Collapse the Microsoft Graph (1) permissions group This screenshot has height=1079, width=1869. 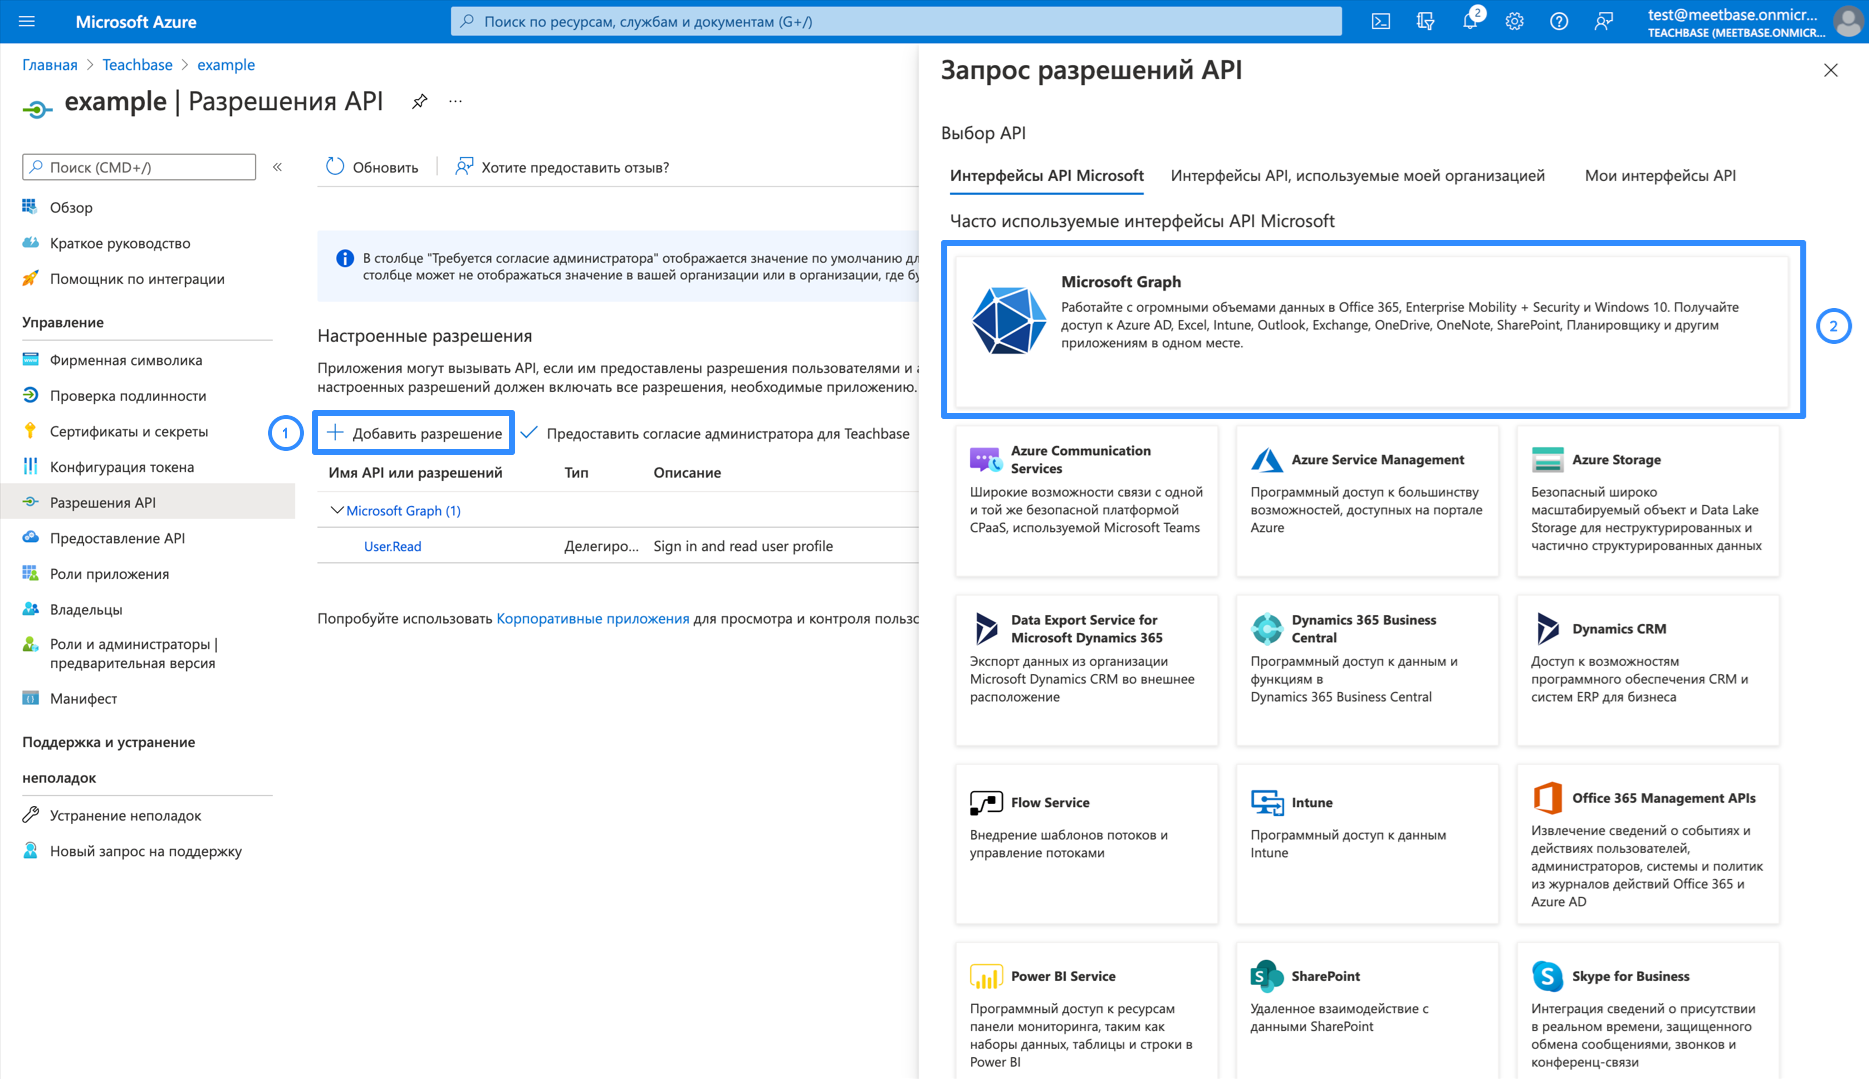point(336,510)
